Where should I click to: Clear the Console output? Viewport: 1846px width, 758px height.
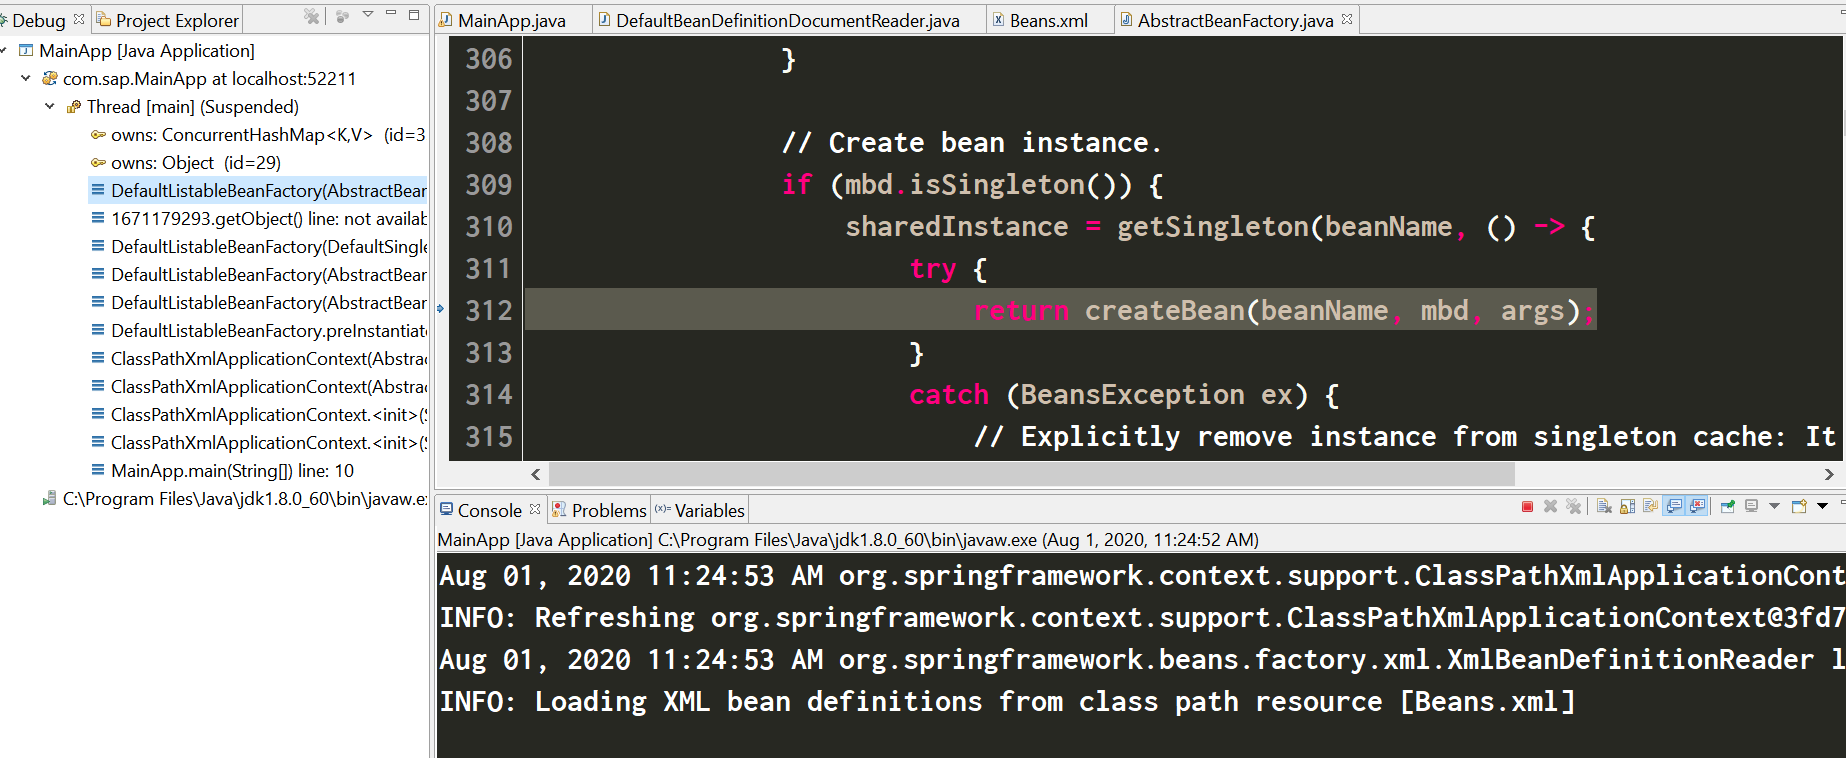pyautogui.click(x=1604, y=507)
